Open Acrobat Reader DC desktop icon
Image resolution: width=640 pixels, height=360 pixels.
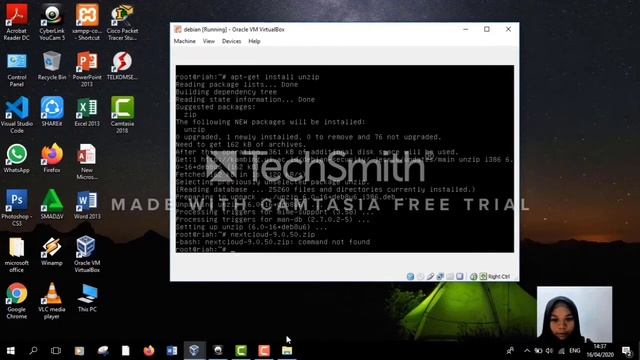17,22
